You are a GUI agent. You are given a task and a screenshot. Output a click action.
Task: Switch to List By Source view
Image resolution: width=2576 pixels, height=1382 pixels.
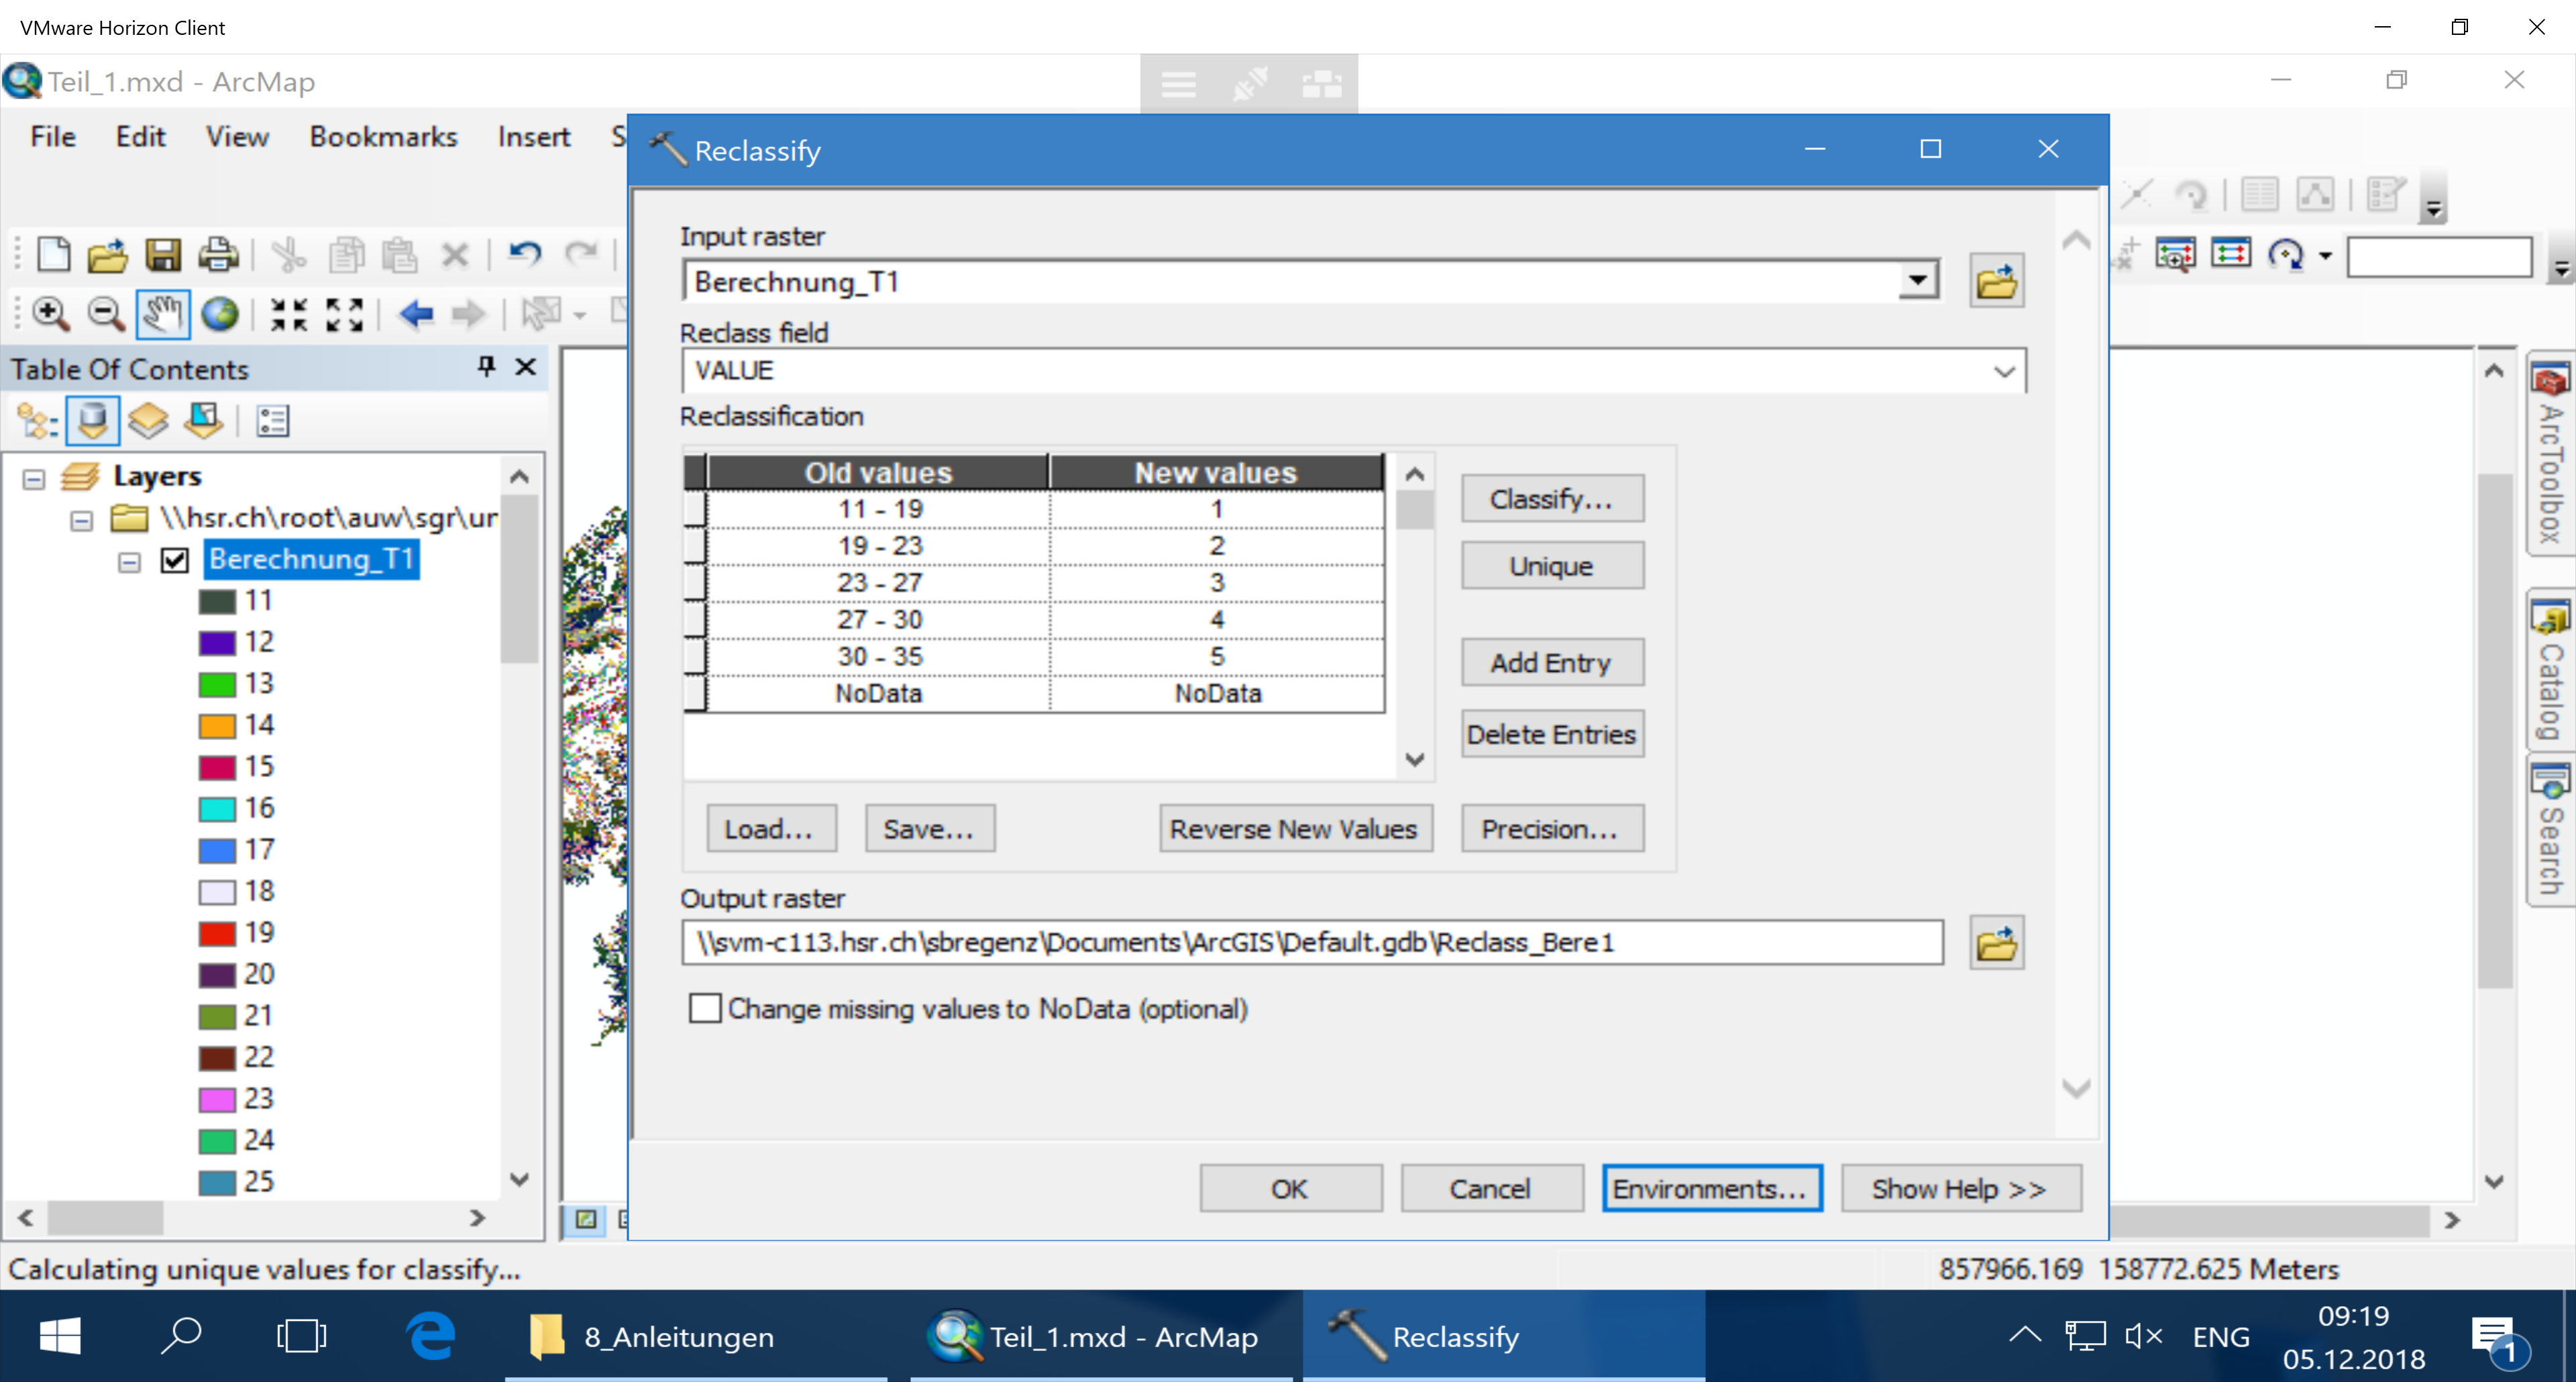point(93,421)
